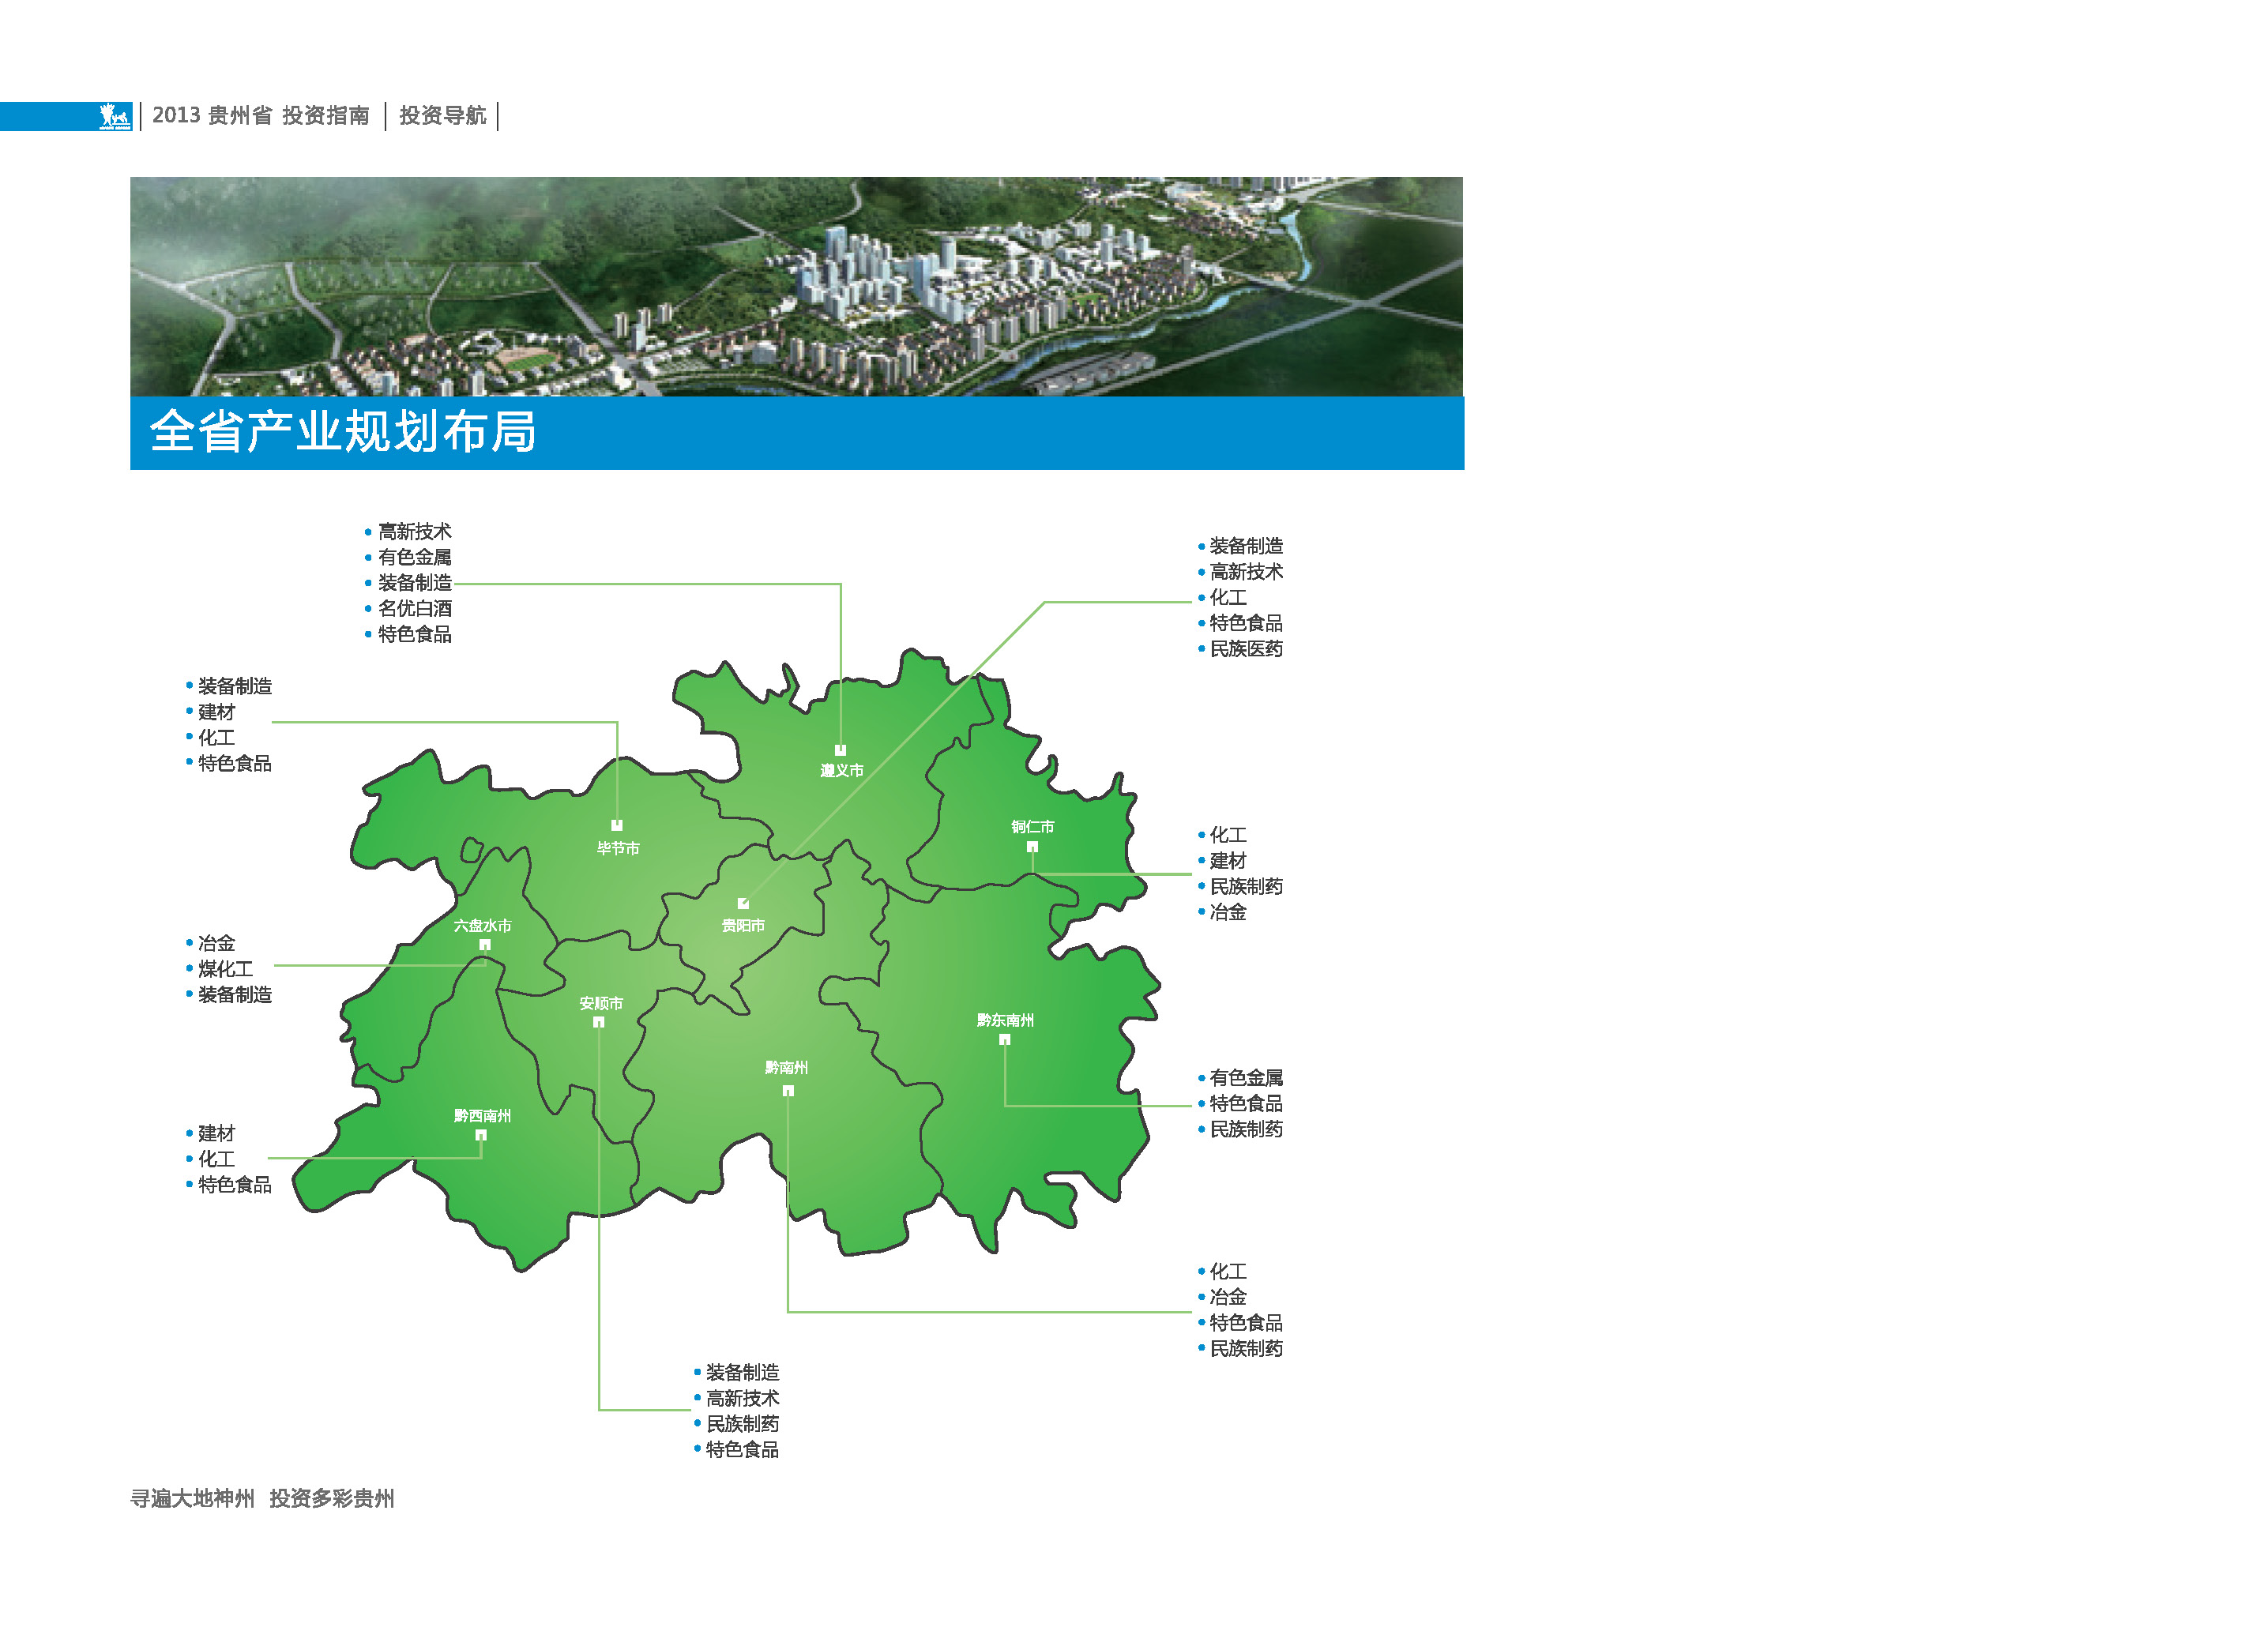Click the Zunyi city marker icon

point(840,750)
